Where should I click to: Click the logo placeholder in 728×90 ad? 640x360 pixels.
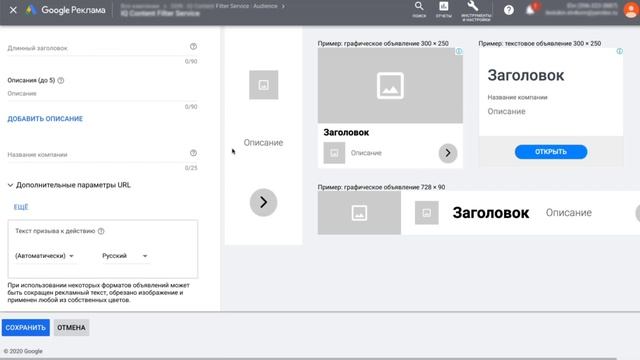pyautogui.click(x=427, y=213)
